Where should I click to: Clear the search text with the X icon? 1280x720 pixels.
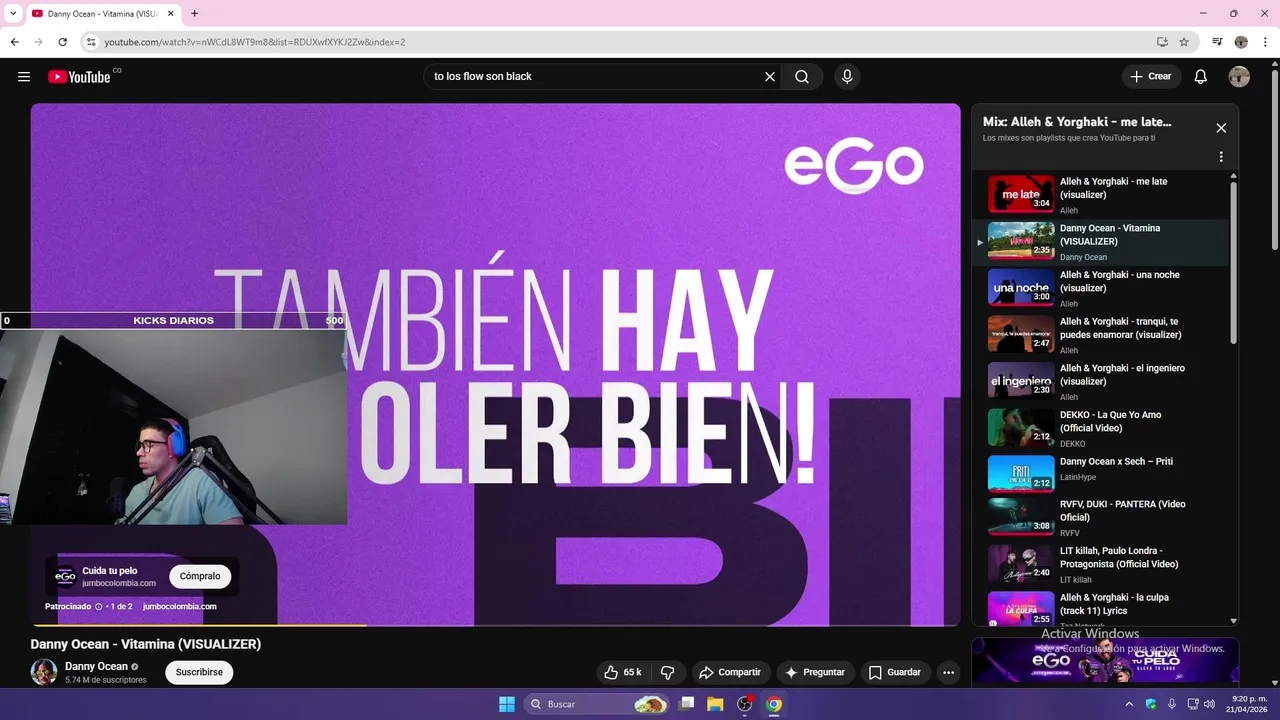[770, 77]
